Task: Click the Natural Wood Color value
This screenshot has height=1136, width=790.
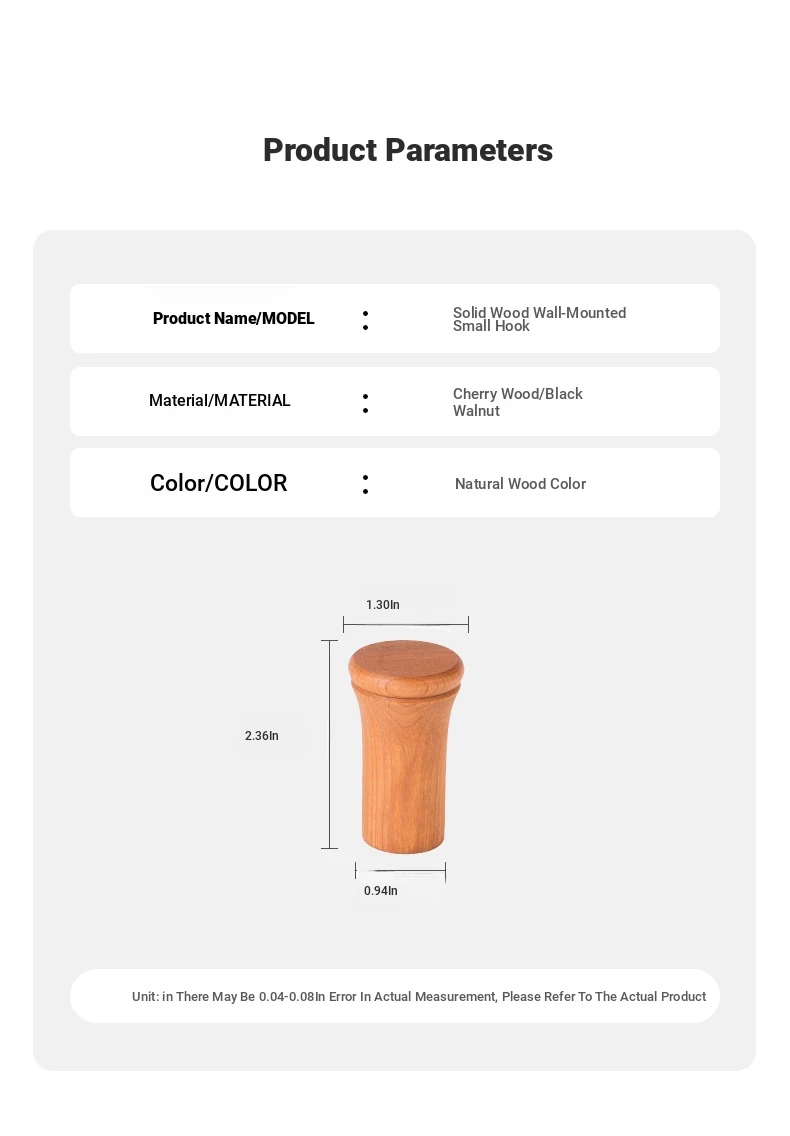Action: (x=520, y=483)
